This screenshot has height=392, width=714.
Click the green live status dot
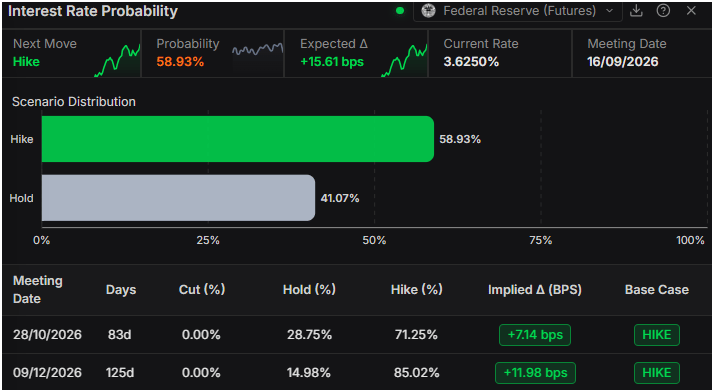point(400,11)
